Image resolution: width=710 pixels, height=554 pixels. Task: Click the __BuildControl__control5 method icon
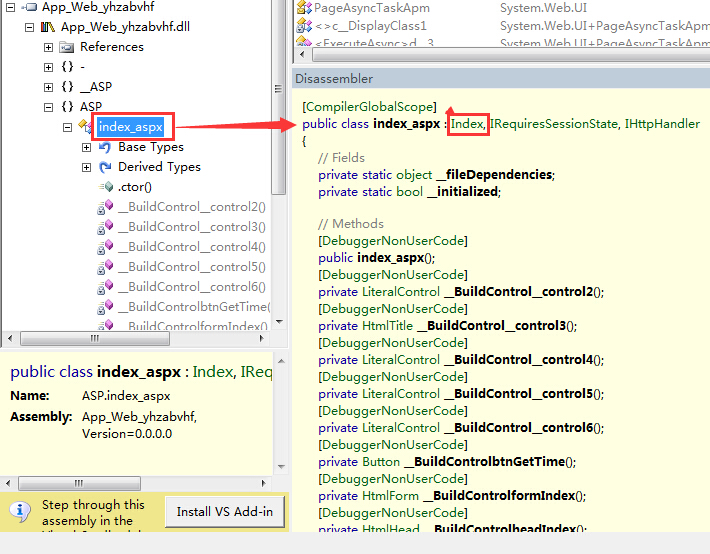pyautogui.click(x=105, y=267)
